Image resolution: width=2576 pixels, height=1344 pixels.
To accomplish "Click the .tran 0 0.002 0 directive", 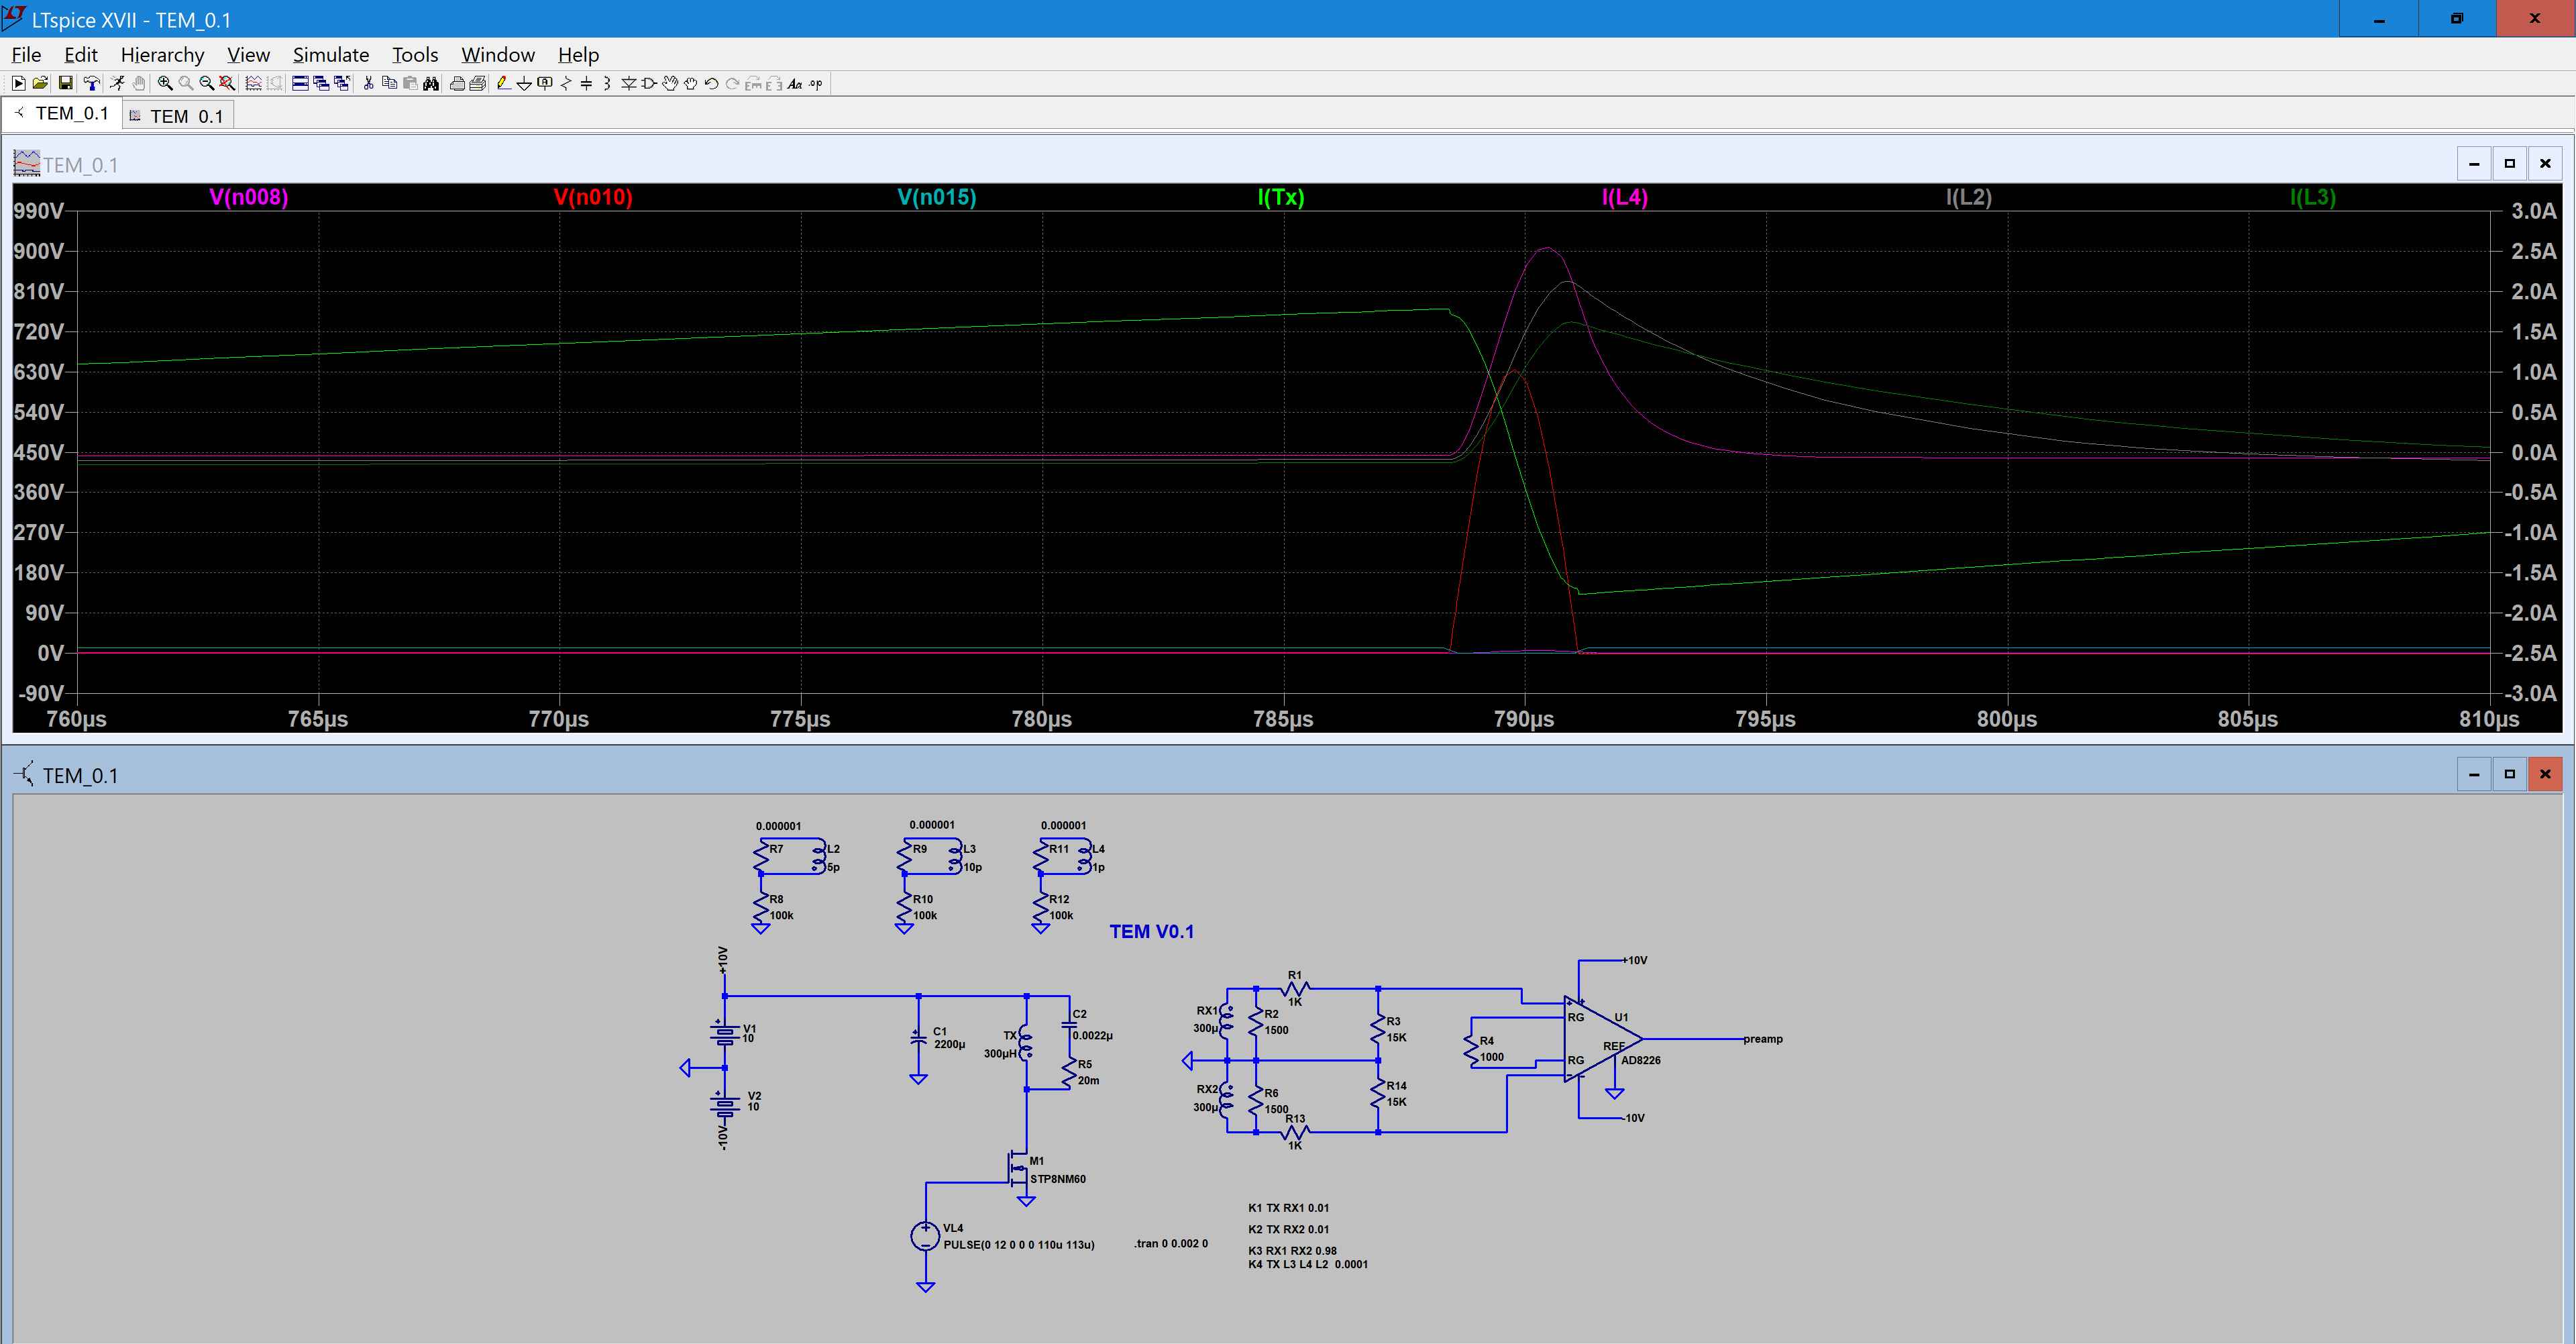I will [1170, 1244].
